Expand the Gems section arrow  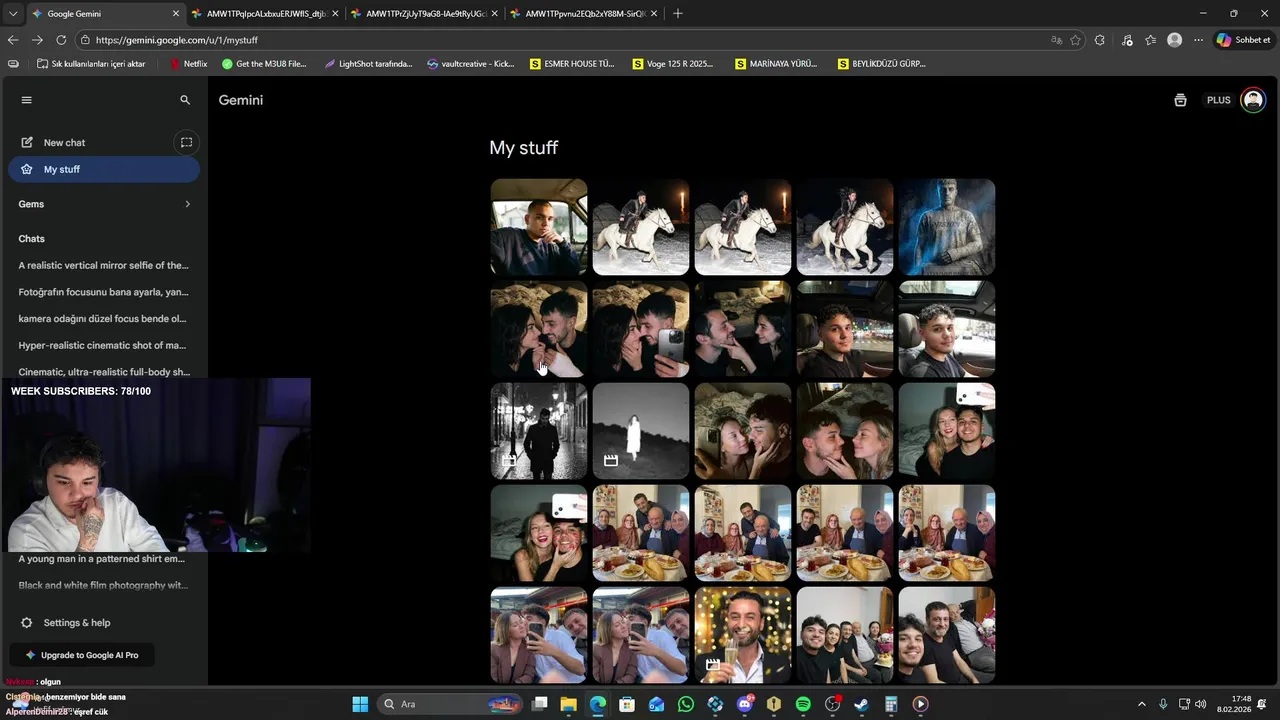pos(187,204)
